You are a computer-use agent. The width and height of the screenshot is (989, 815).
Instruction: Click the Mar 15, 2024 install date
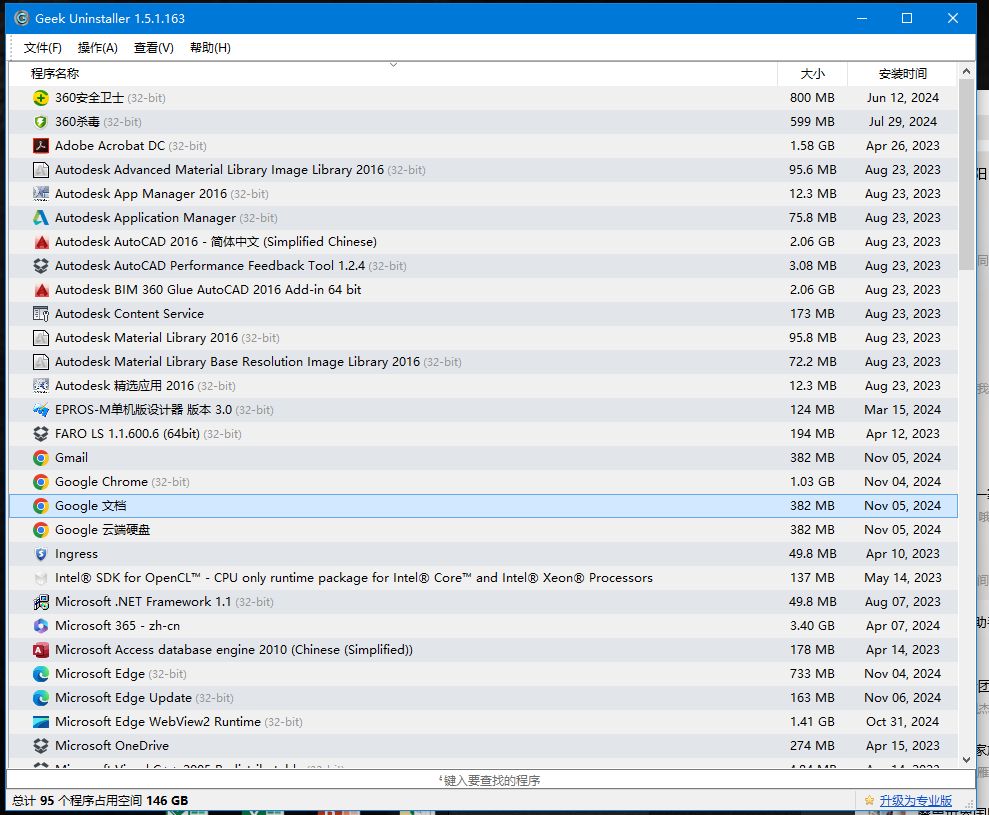tap(903, 409)
